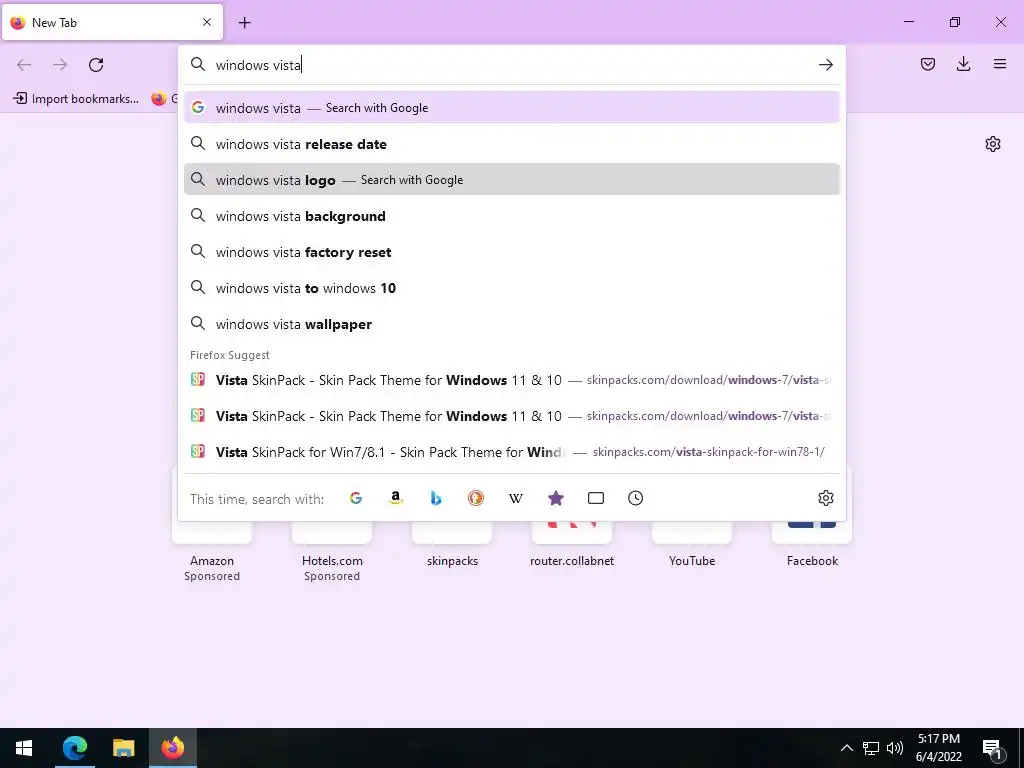This screenshot has width=1024, height=768.
Task: Open Vista SkinPack for Win7/8.1 result
Action: click(511, 452)
